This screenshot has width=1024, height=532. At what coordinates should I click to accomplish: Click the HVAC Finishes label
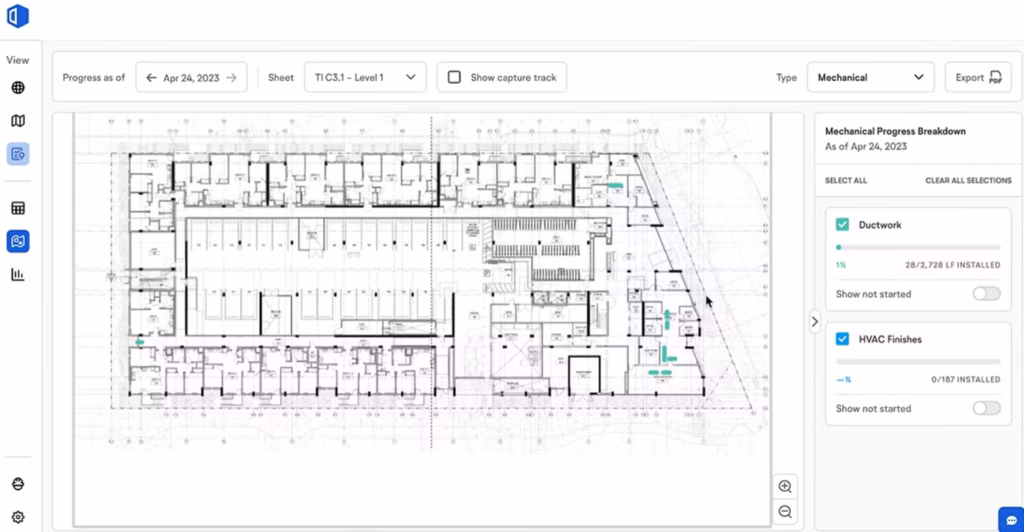(x=890, y=339)
